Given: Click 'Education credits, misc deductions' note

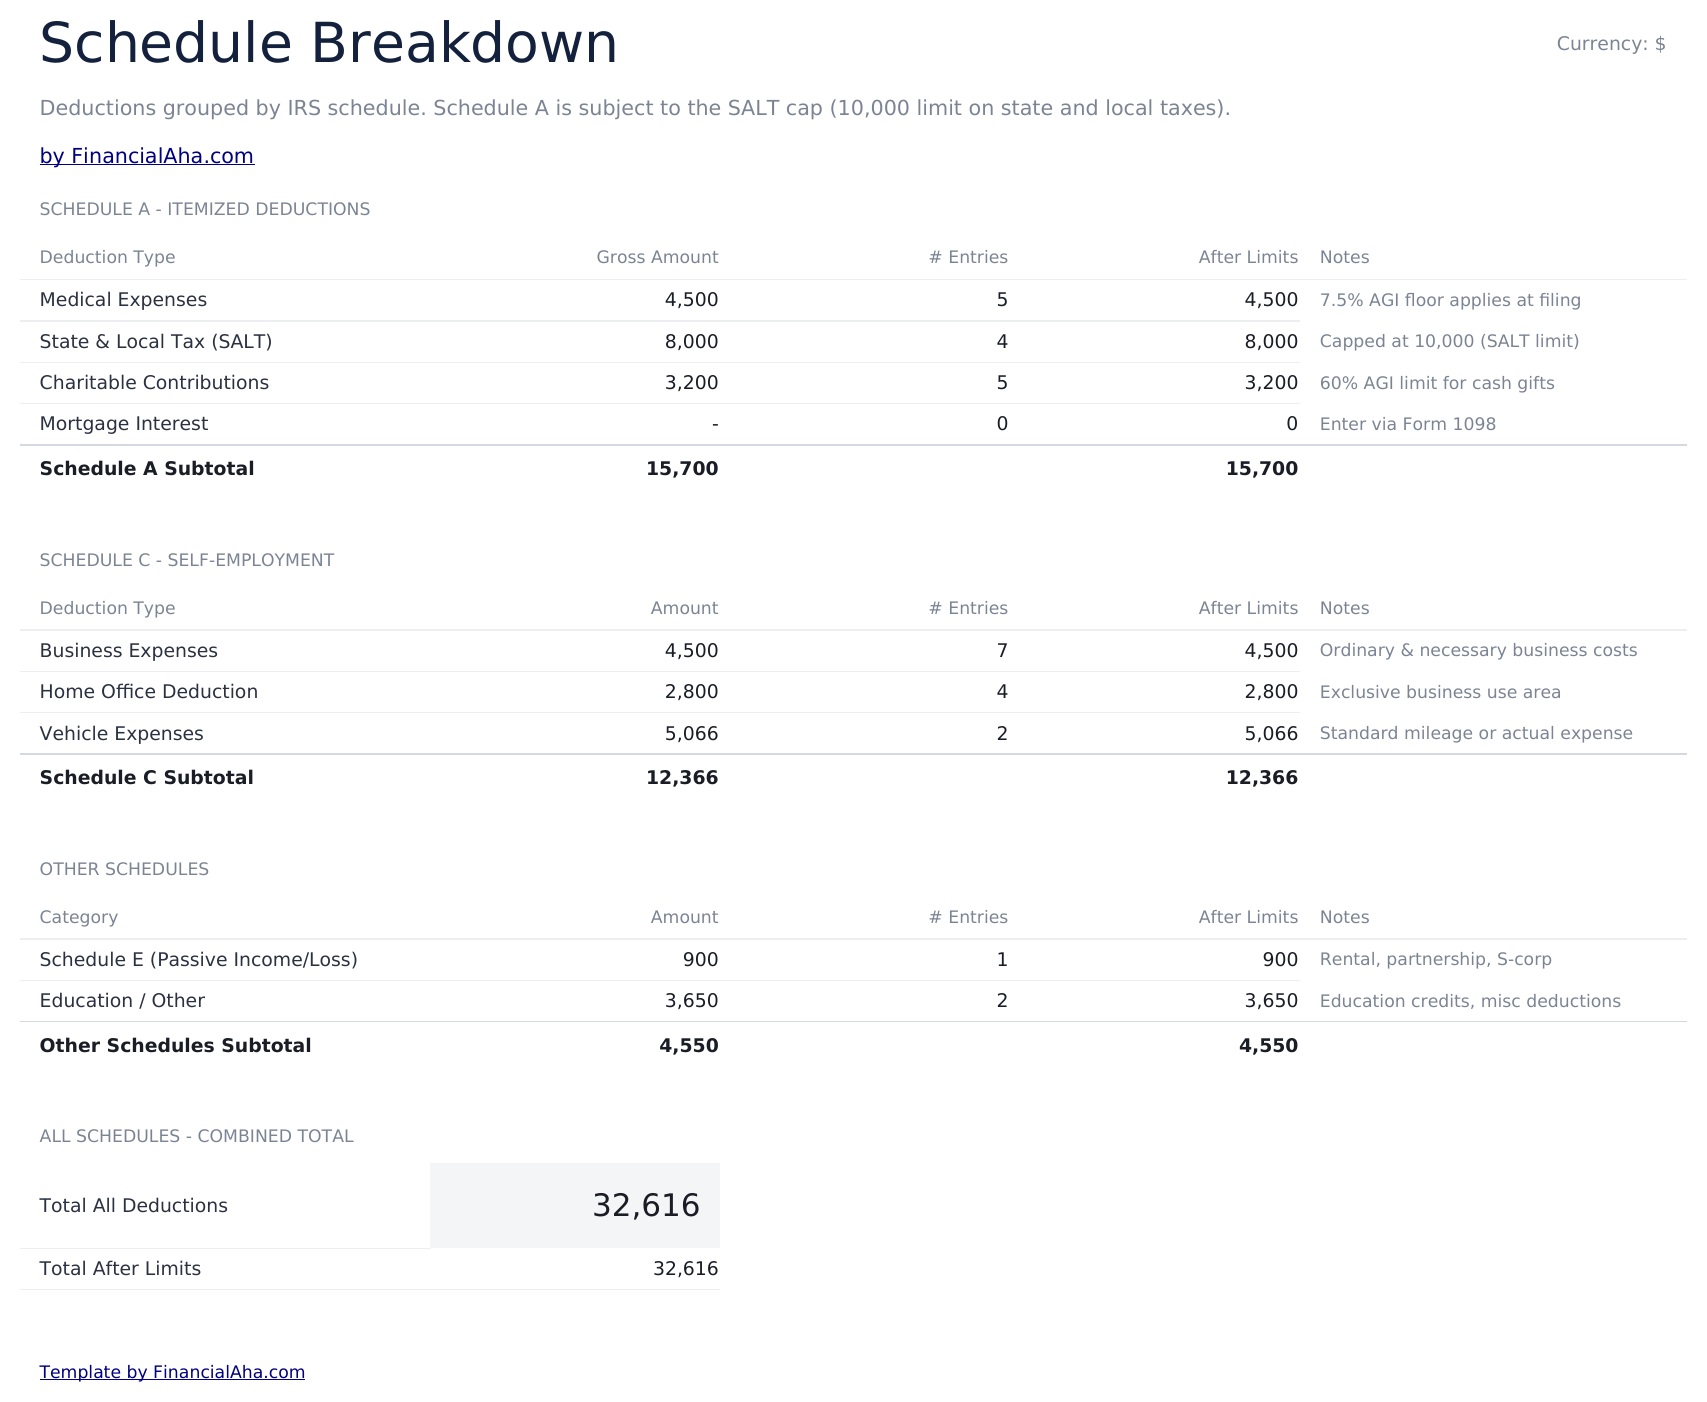Looking at the screenshot, I should tap(1470, 1001).
